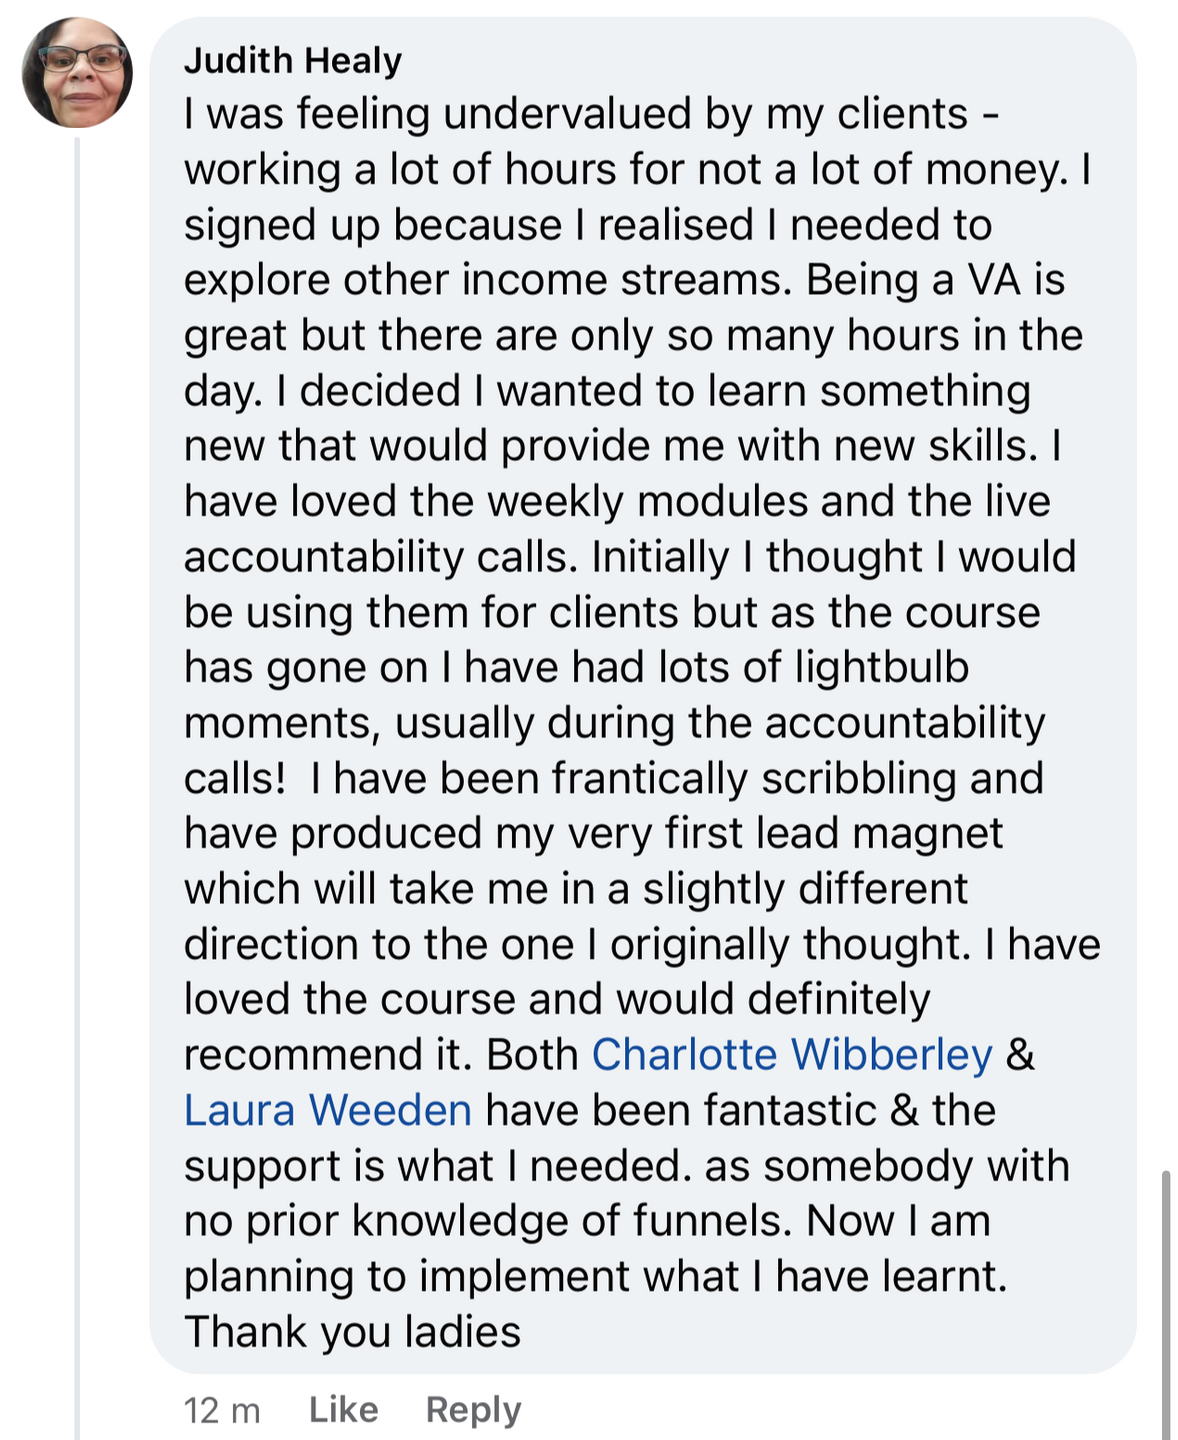1178x1440 pixels.
Task: Open Charlotte Wibberley's tagged profile
Action: 791,1055
